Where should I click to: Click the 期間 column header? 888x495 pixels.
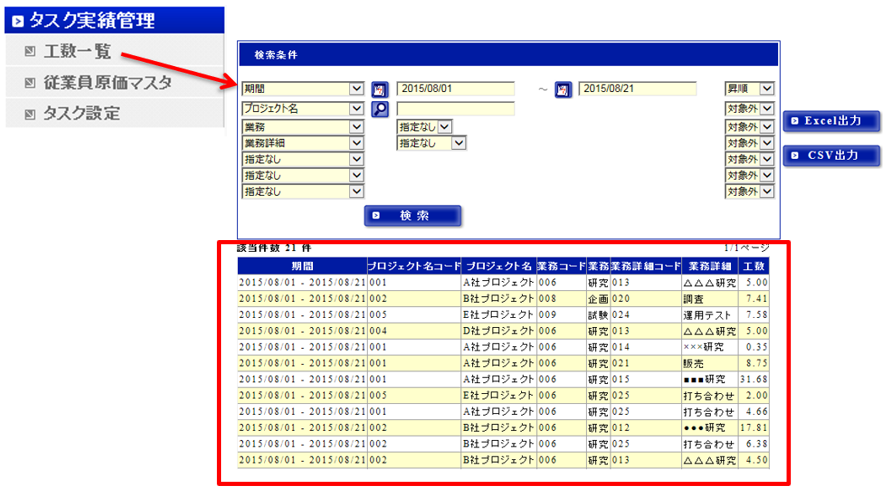coord(302,266)
